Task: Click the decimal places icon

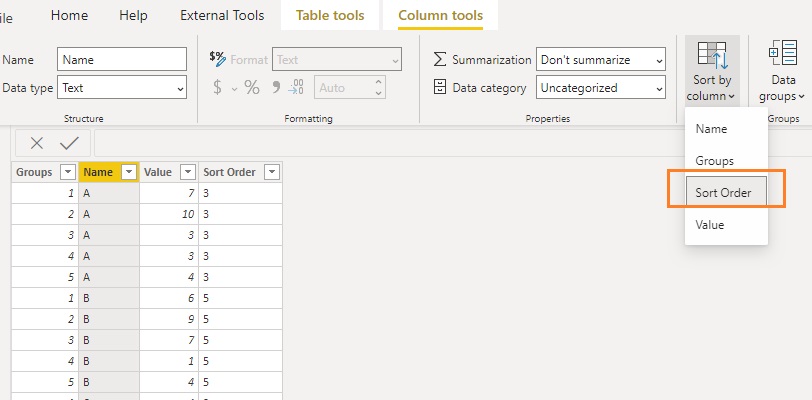Action: click(296, 87)
